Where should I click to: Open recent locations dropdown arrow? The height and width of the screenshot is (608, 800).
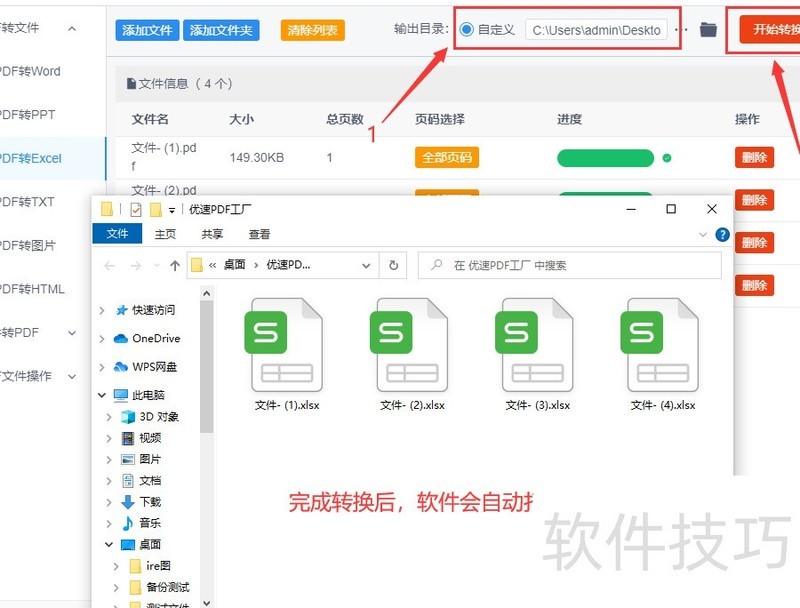[157, 265]
